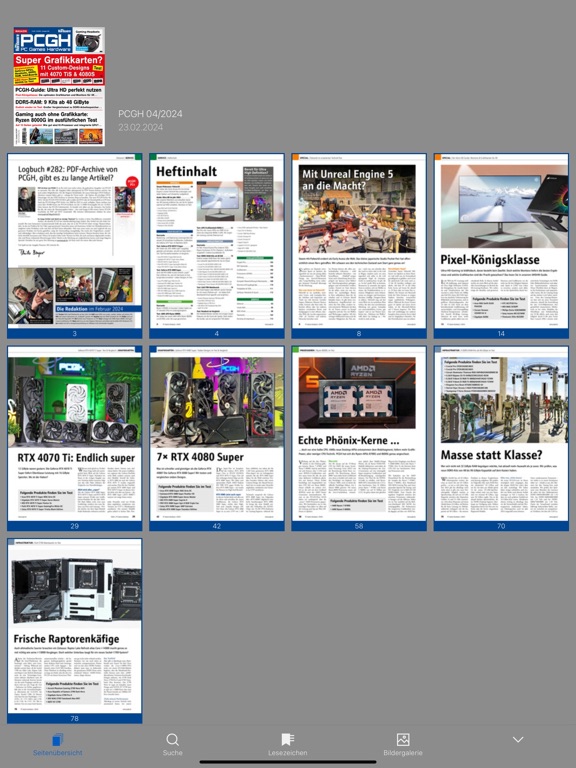The image size is (576, 768).
Task: Open the Pixel-Königsklasse page 14 thumbnail
Action: (501, 246)
